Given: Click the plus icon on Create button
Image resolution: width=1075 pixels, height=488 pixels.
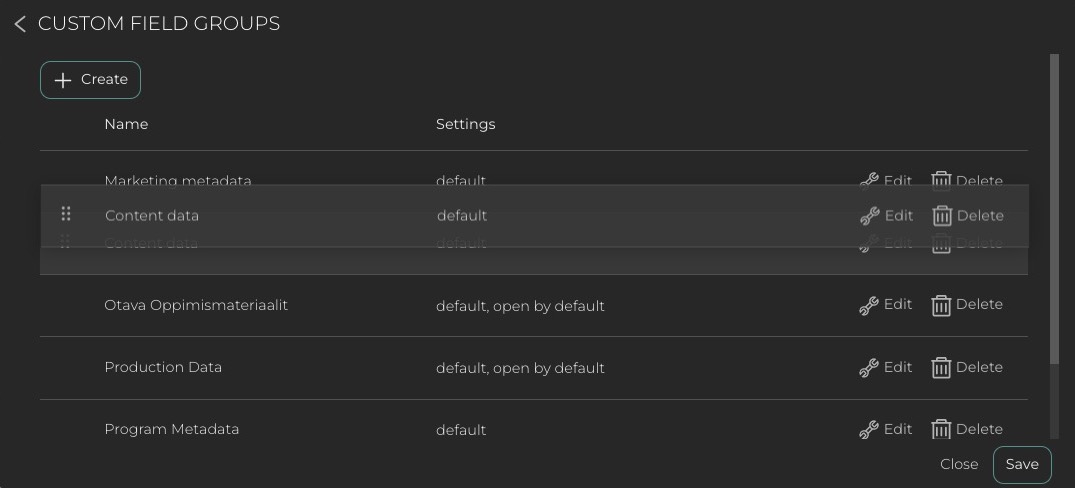Looking at the screenshot, I should pyautogui.click(x=63, y=80).
